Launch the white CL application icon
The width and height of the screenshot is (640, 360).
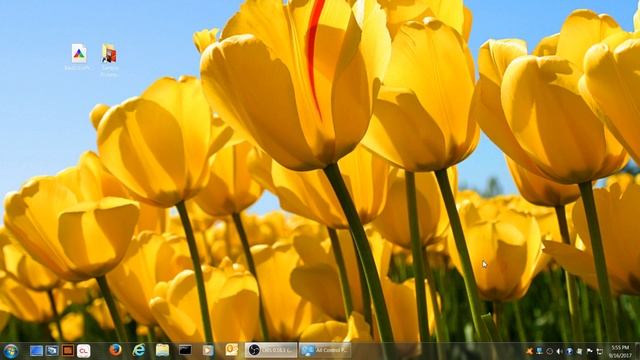(x=84, y=351)
